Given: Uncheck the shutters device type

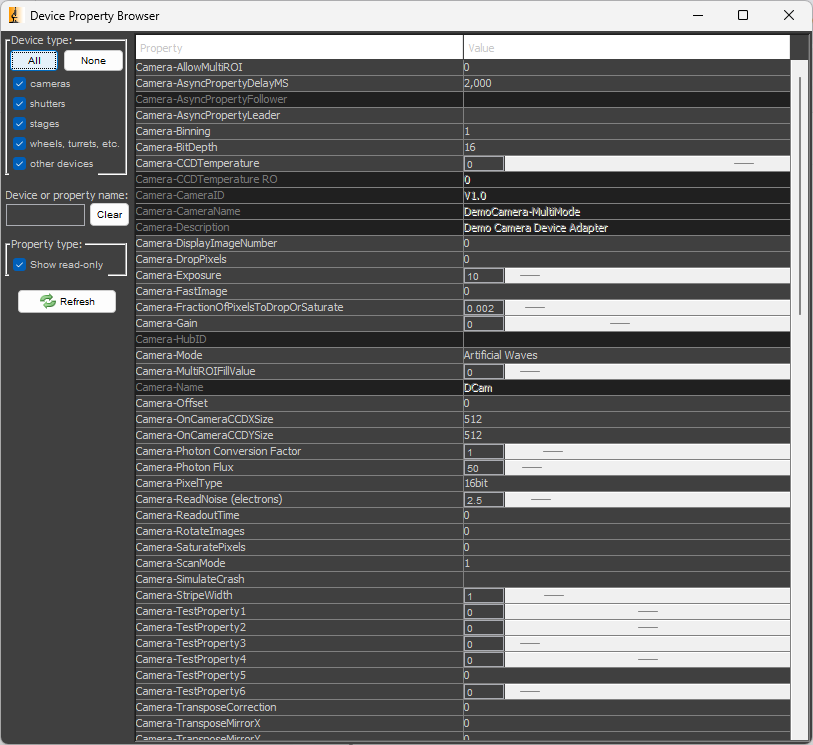Looking at the screenshot, I should 20,104.
